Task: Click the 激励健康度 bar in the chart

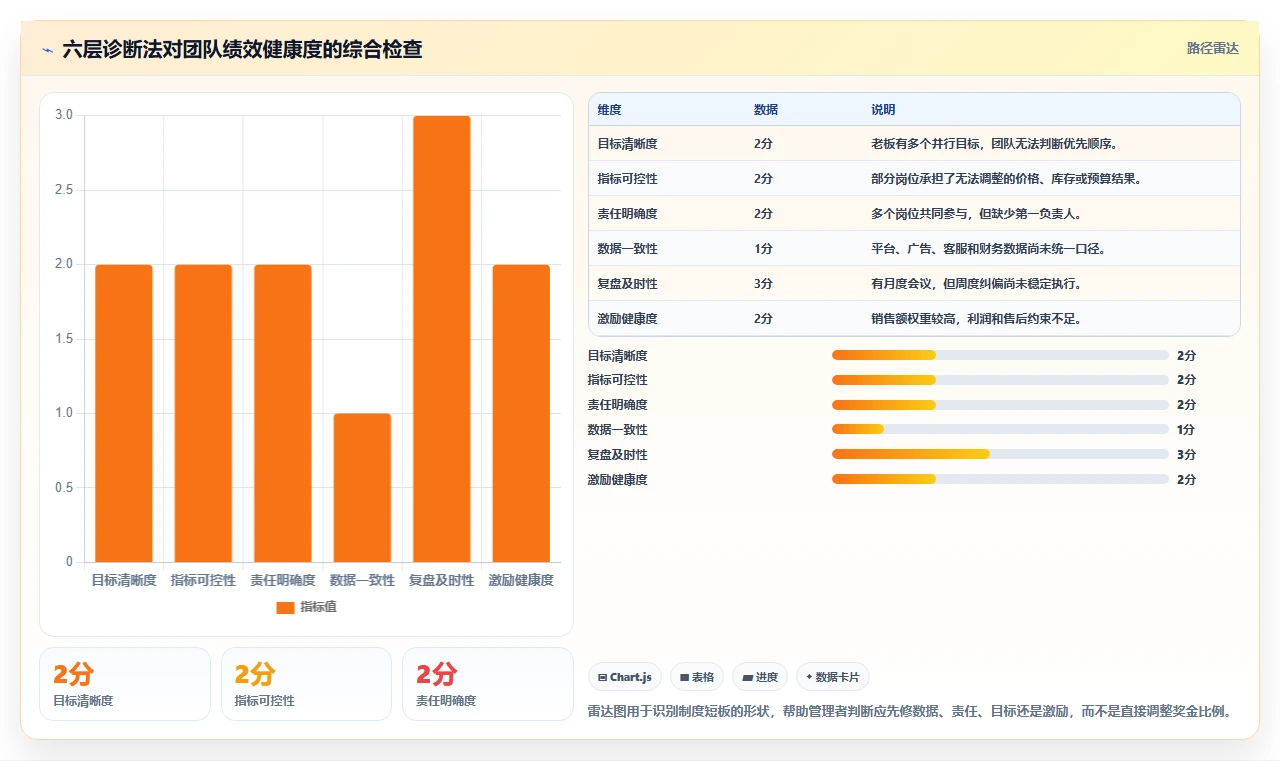Action: coord(521,413)
